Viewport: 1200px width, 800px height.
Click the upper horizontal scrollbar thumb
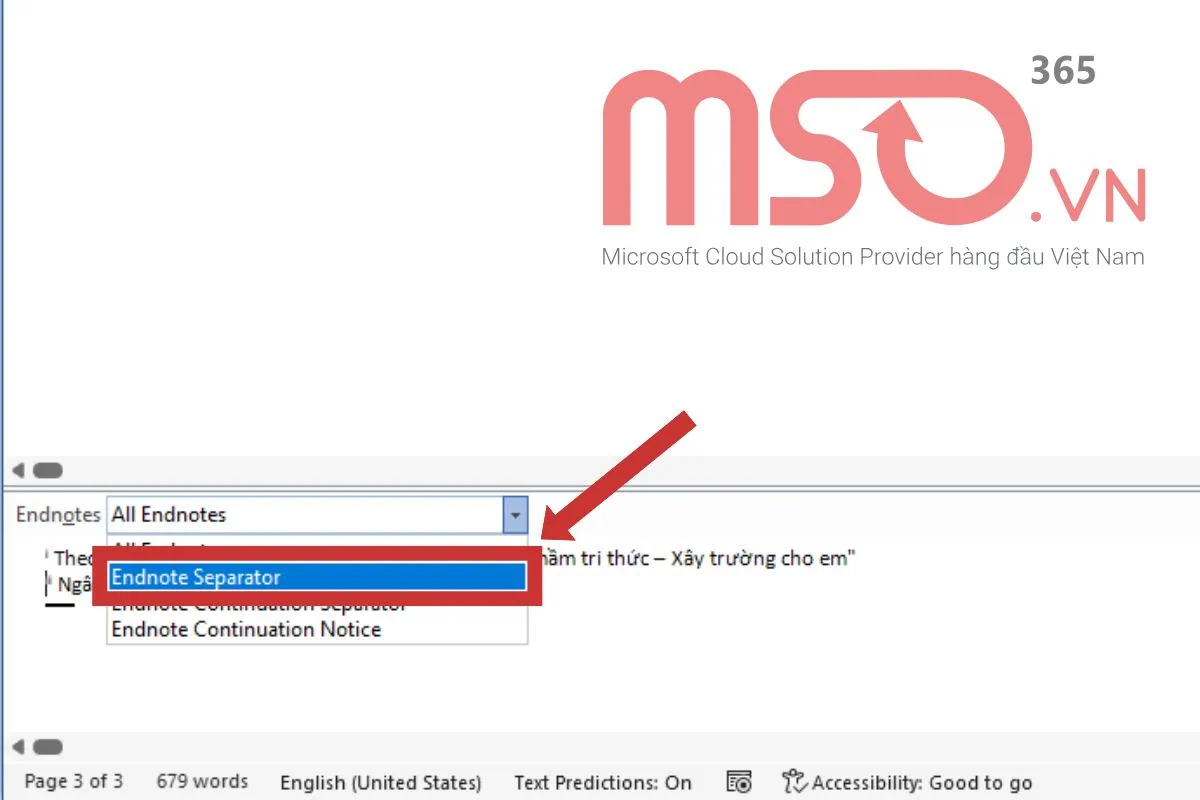click(x=47, y=470)
